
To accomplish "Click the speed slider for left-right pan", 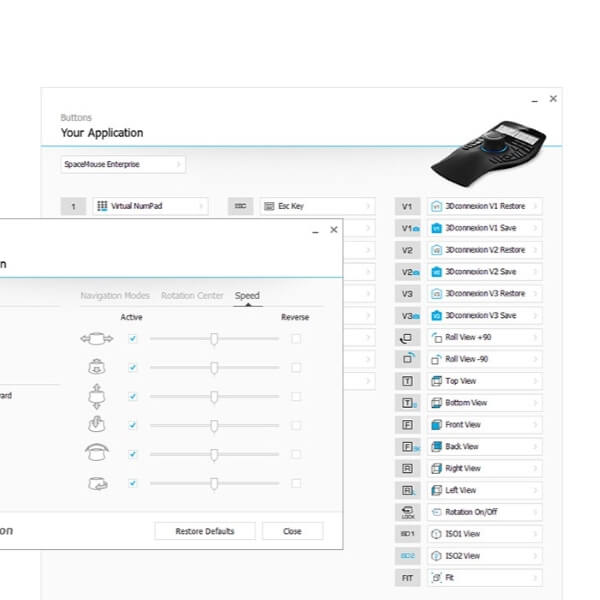I will 214,339.
